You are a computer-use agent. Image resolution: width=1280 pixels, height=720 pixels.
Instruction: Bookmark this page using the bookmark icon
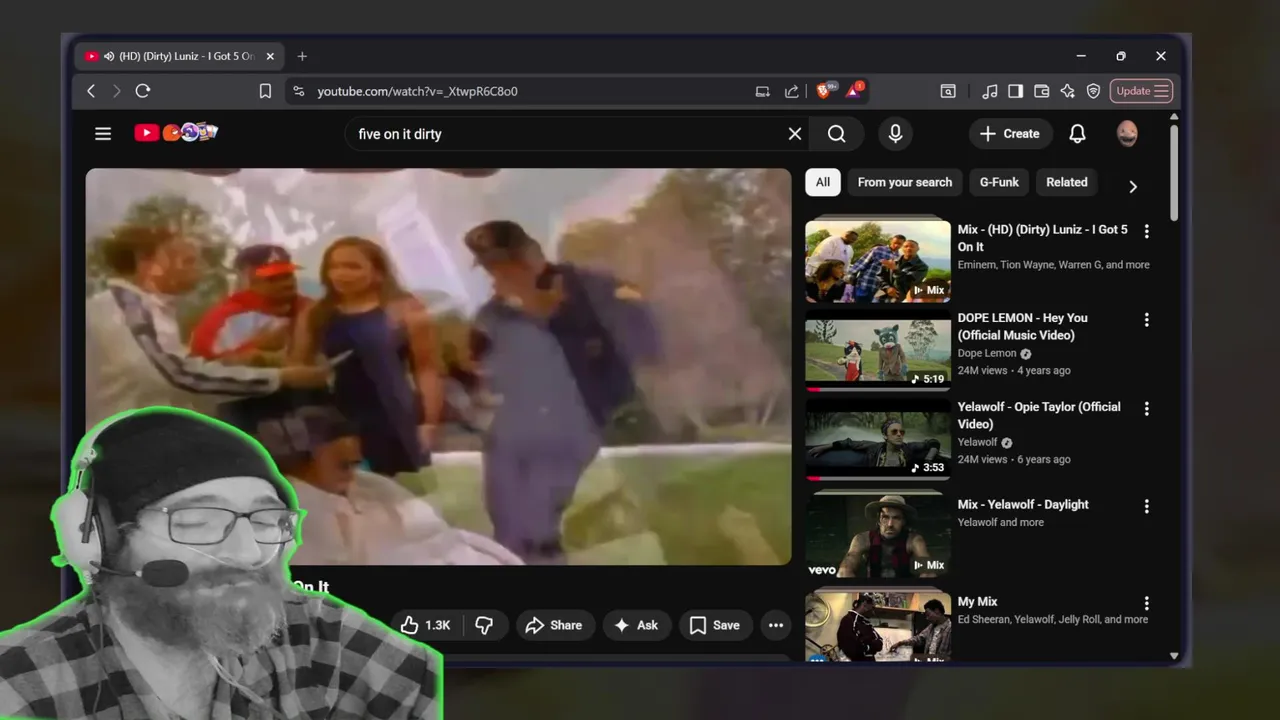(265, 91)
